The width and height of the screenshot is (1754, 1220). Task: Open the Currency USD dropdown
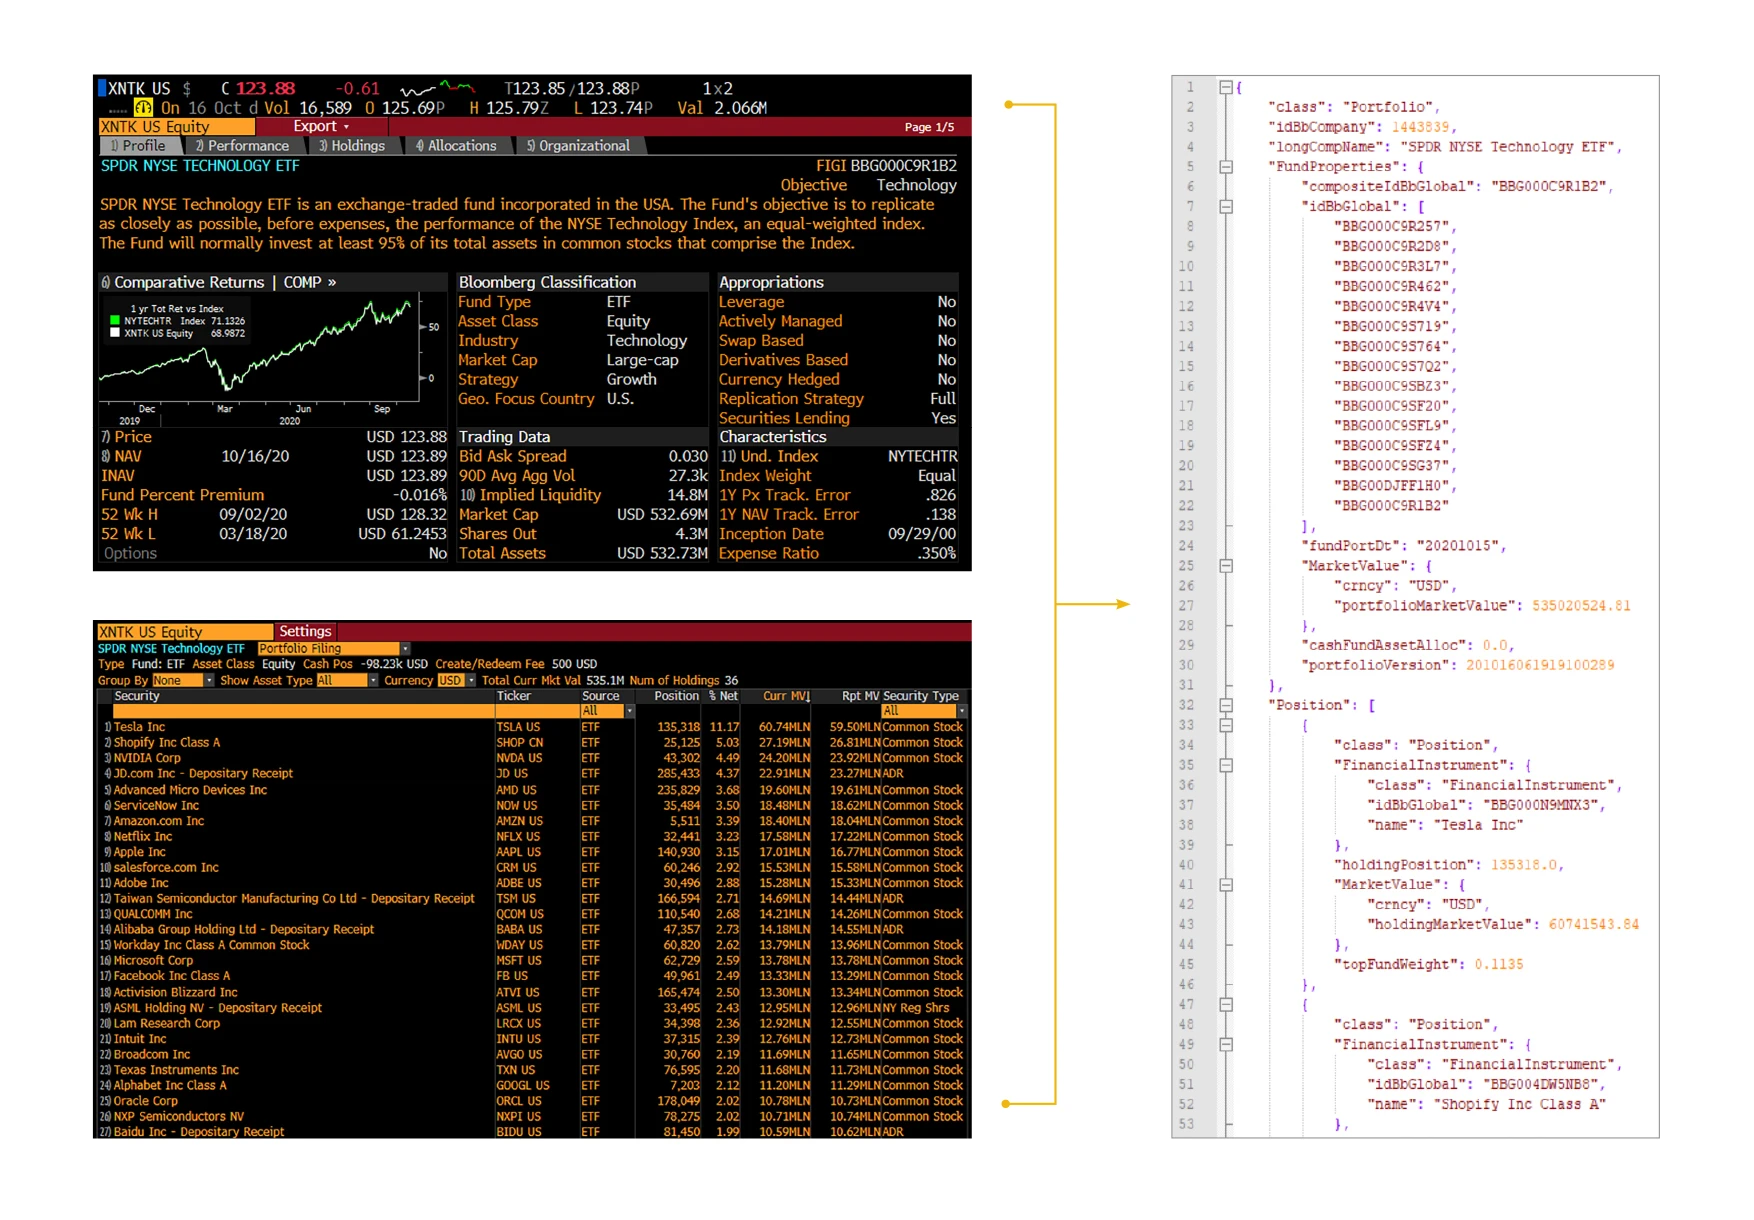457,680
